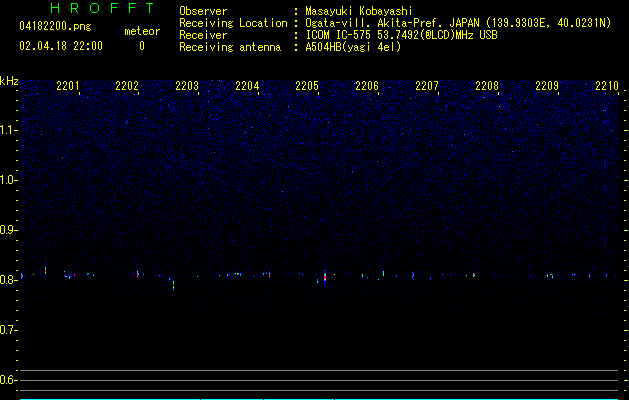Click the meteor count label
The image size is (629, 400).
(x=142, y=31)
